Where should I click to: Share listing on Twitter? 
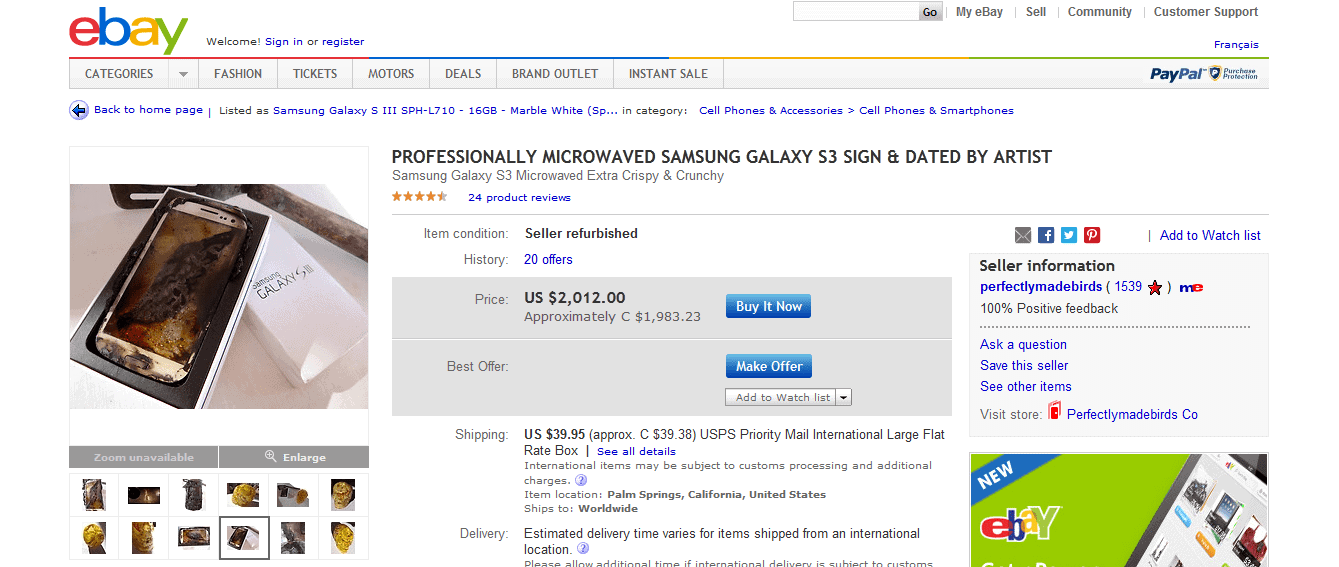click(x=1069, y=235)
